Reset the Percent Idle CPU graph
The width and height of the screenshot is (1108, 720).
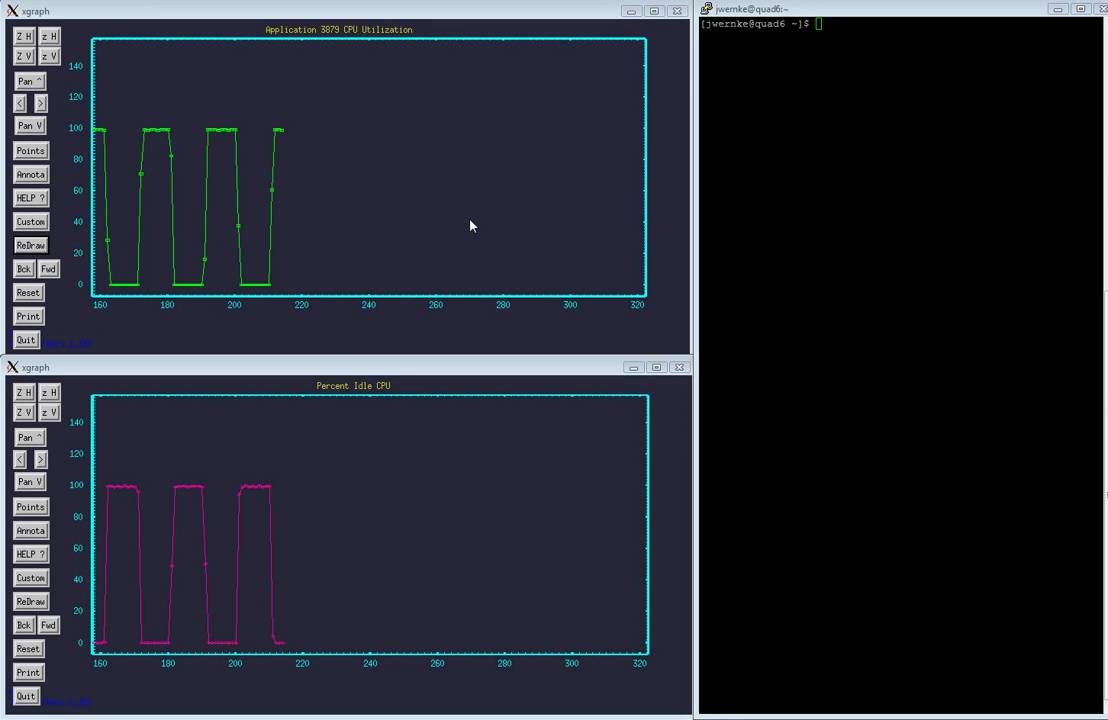click(x=28, y=649)
